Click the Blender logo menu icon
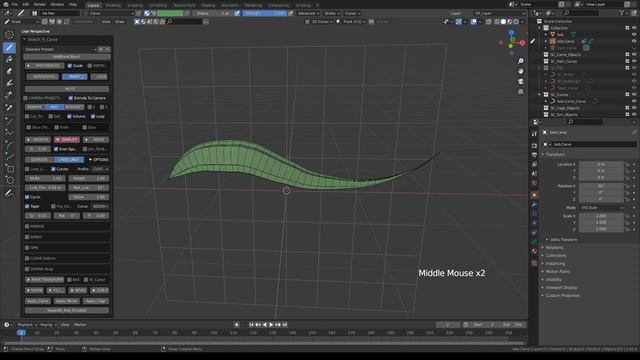Viewport: 640px width, 360px height. (5, 4)
